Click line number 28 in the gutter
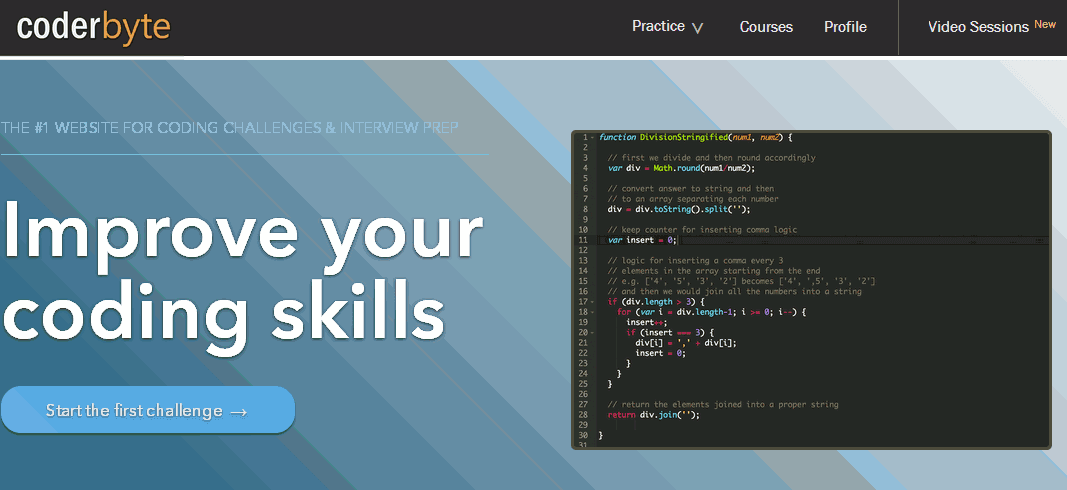This screenshot has height=490, width=1067. 583,414
